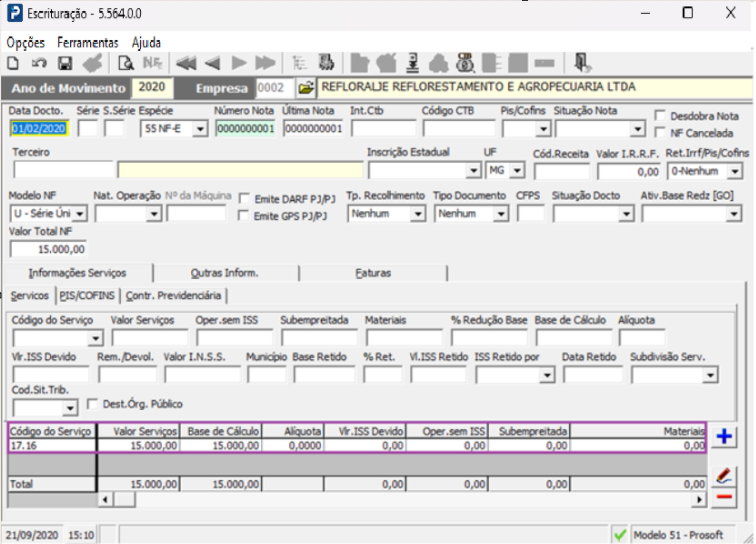Add service row with blue plus
The height and width of the screenshot is (544, 756).
724,436
